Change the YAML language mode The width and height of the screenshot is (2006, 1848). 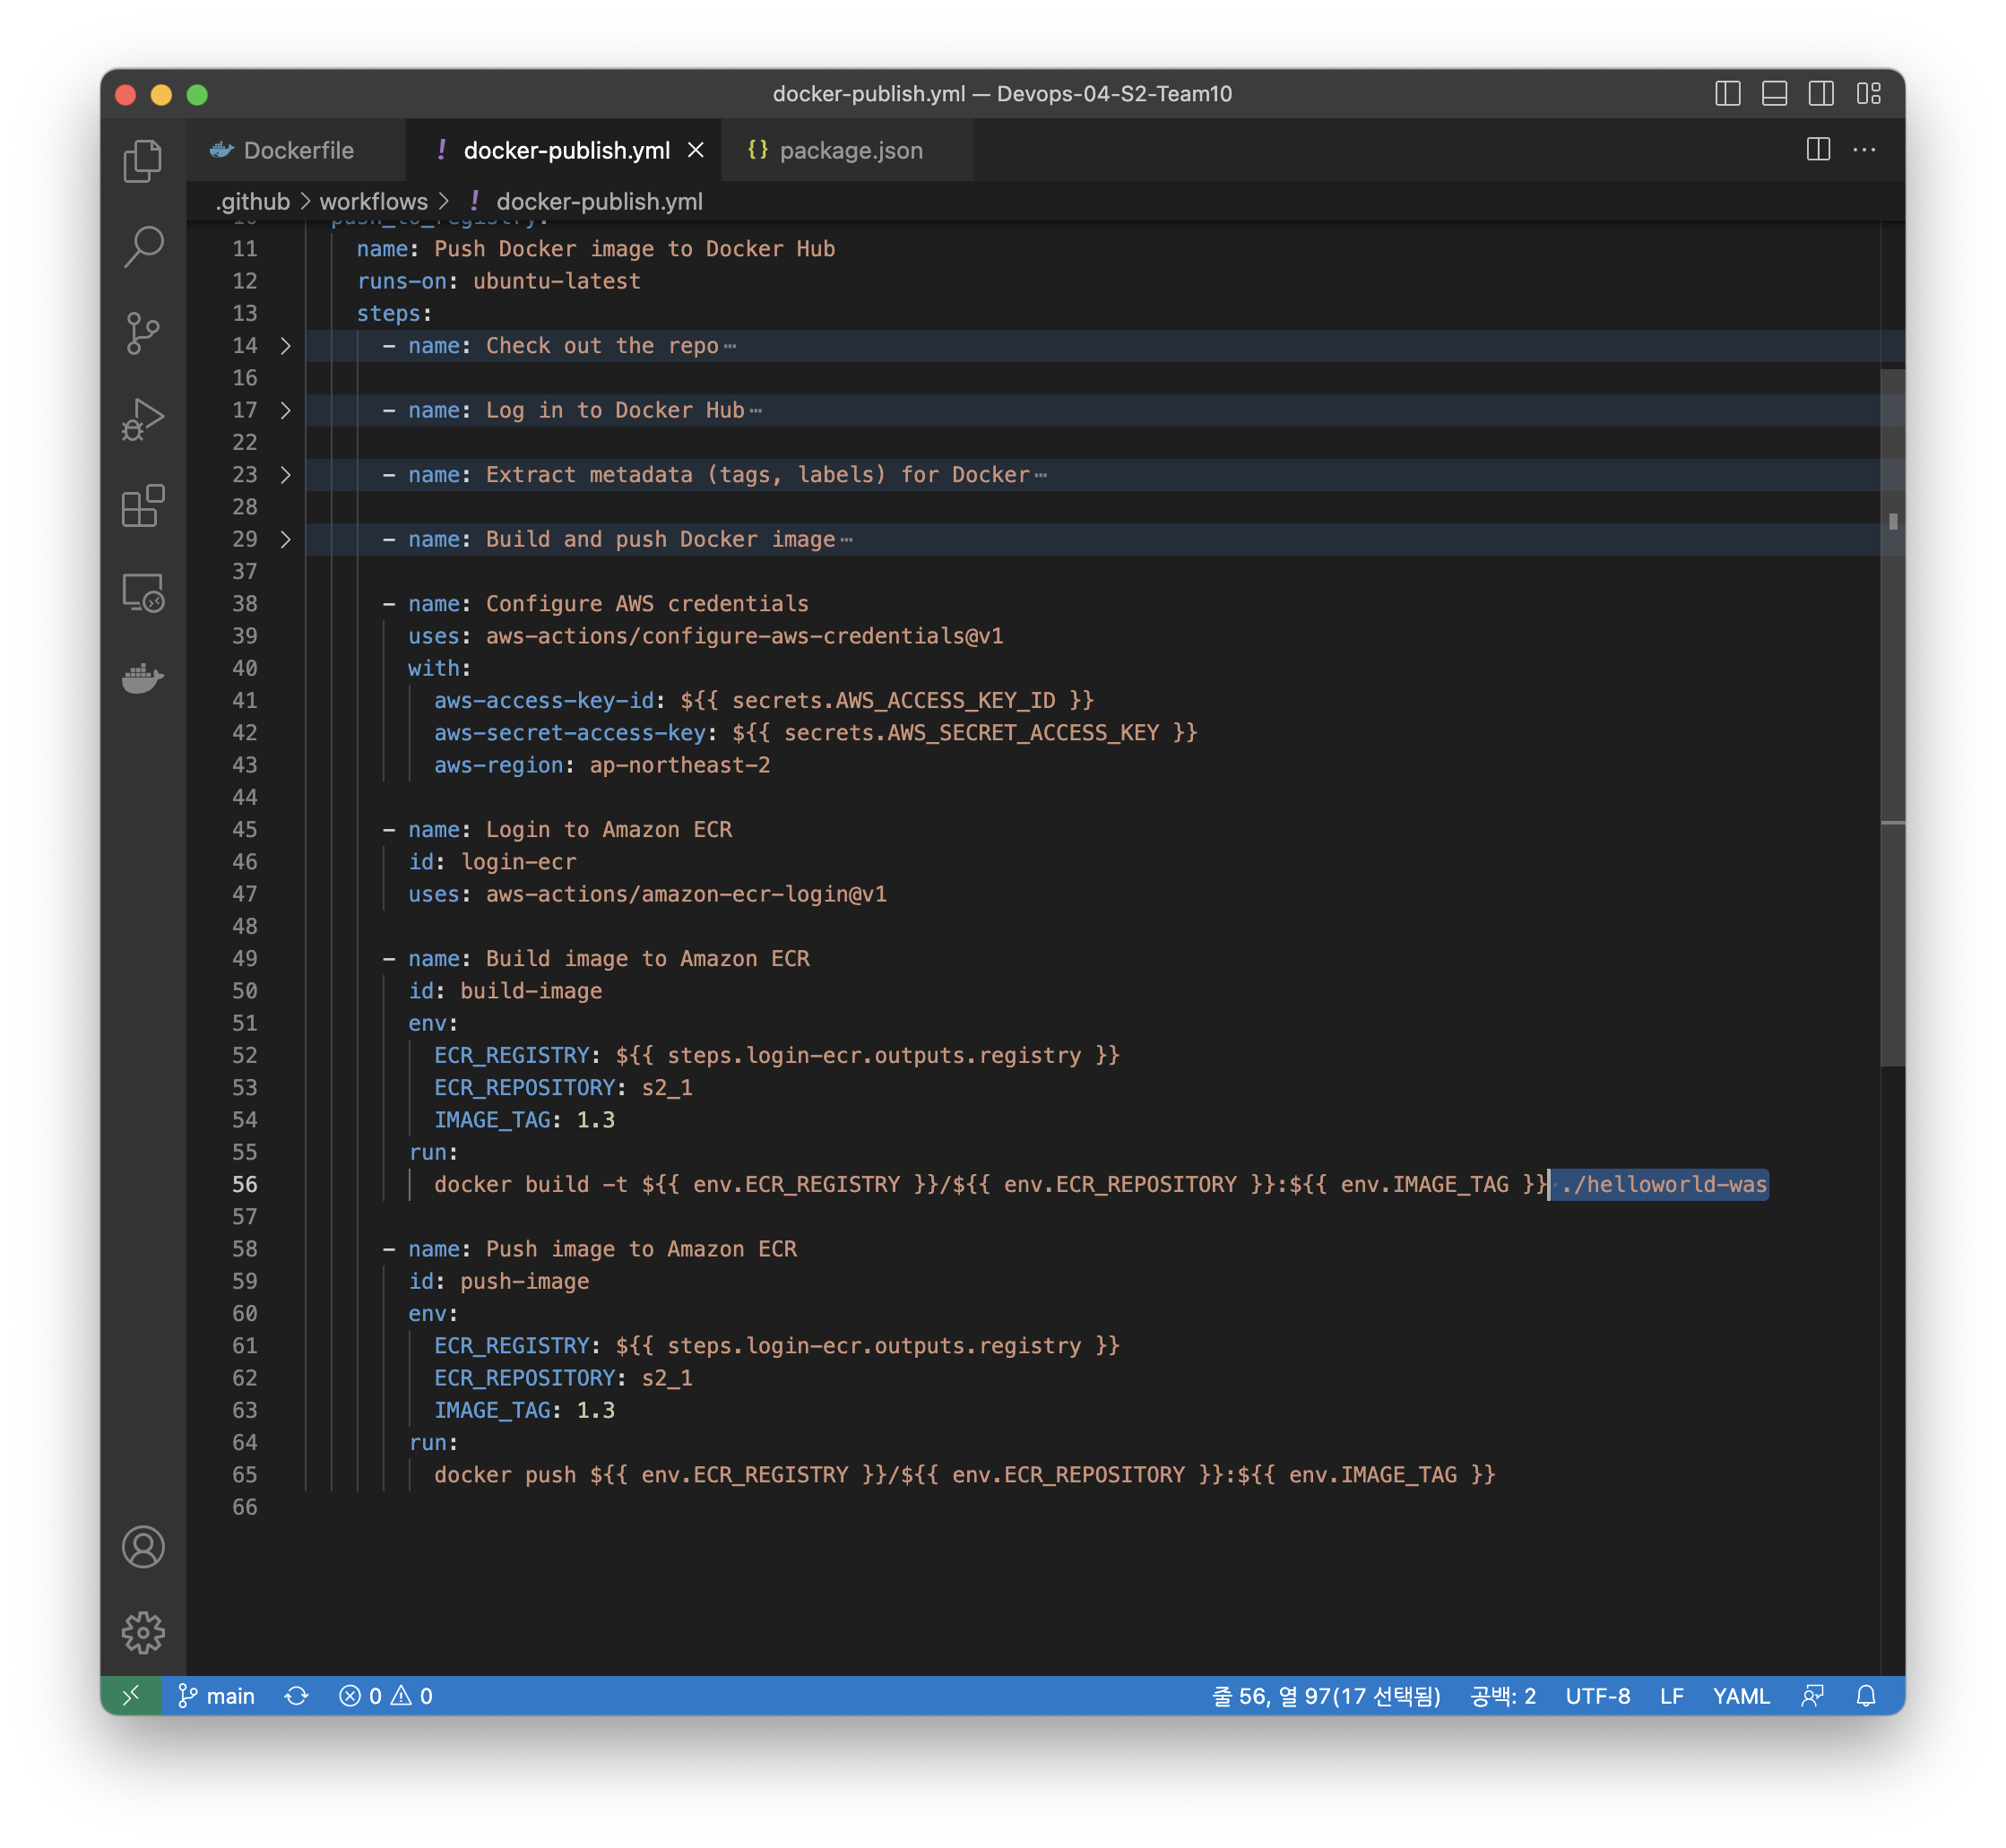click(x=1740, y=1696)
